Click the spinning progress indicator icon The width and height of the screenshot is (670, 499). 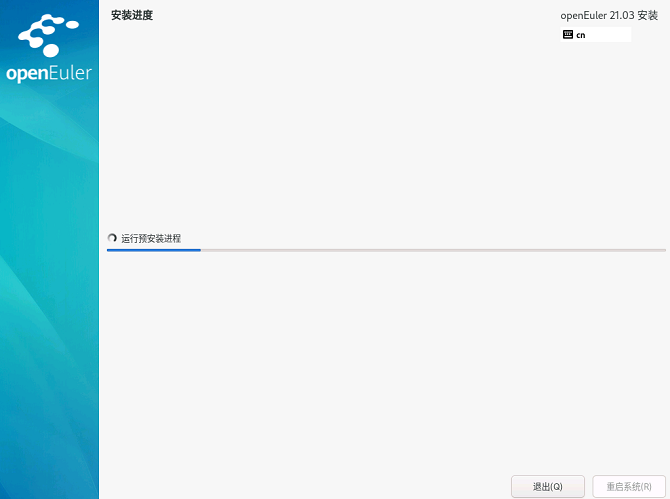coord(112,238)
